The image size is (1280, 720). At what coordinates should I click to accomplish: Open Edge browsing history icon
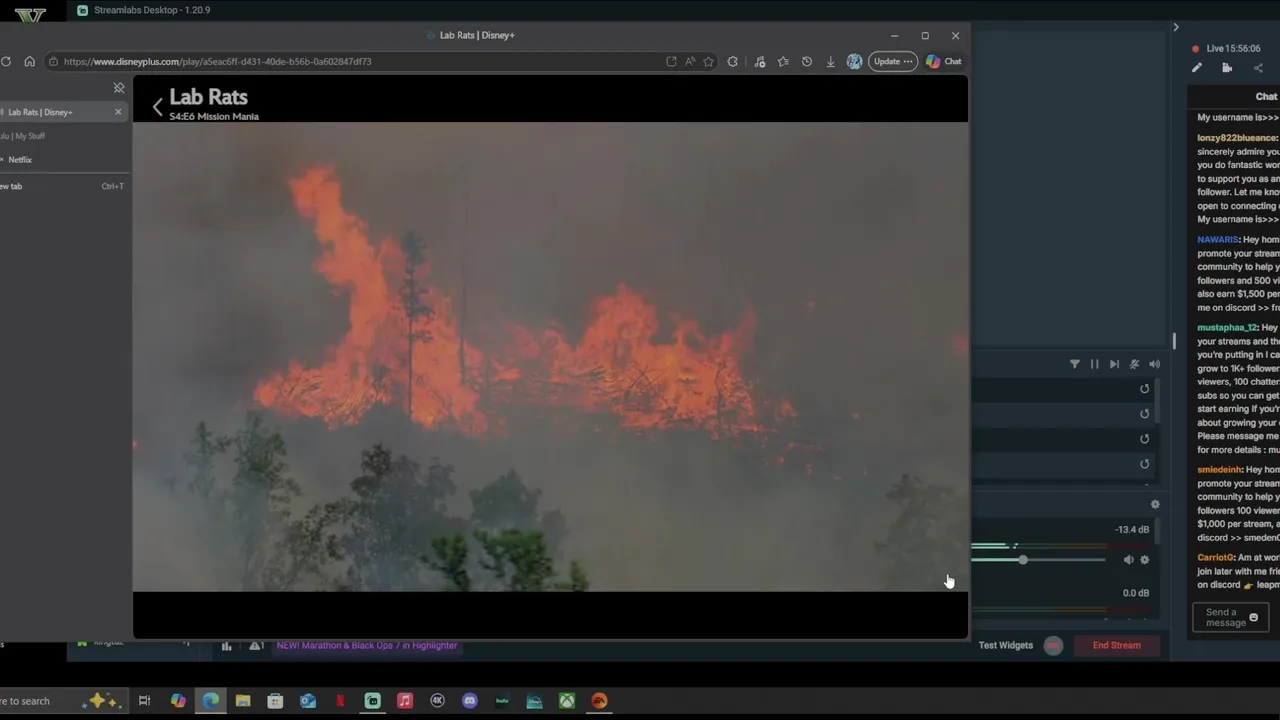click(x=807, y=61)
